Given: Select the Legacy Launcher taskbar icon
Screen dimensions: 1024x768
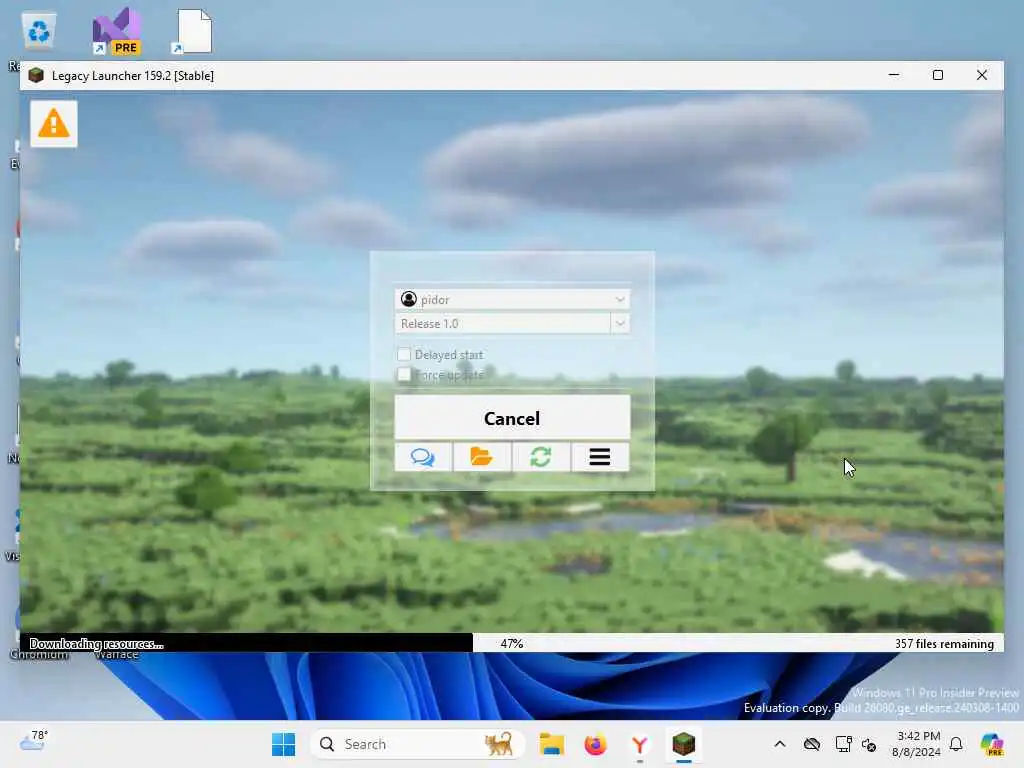Looking at the screenshot, I should tap(684, 744).
